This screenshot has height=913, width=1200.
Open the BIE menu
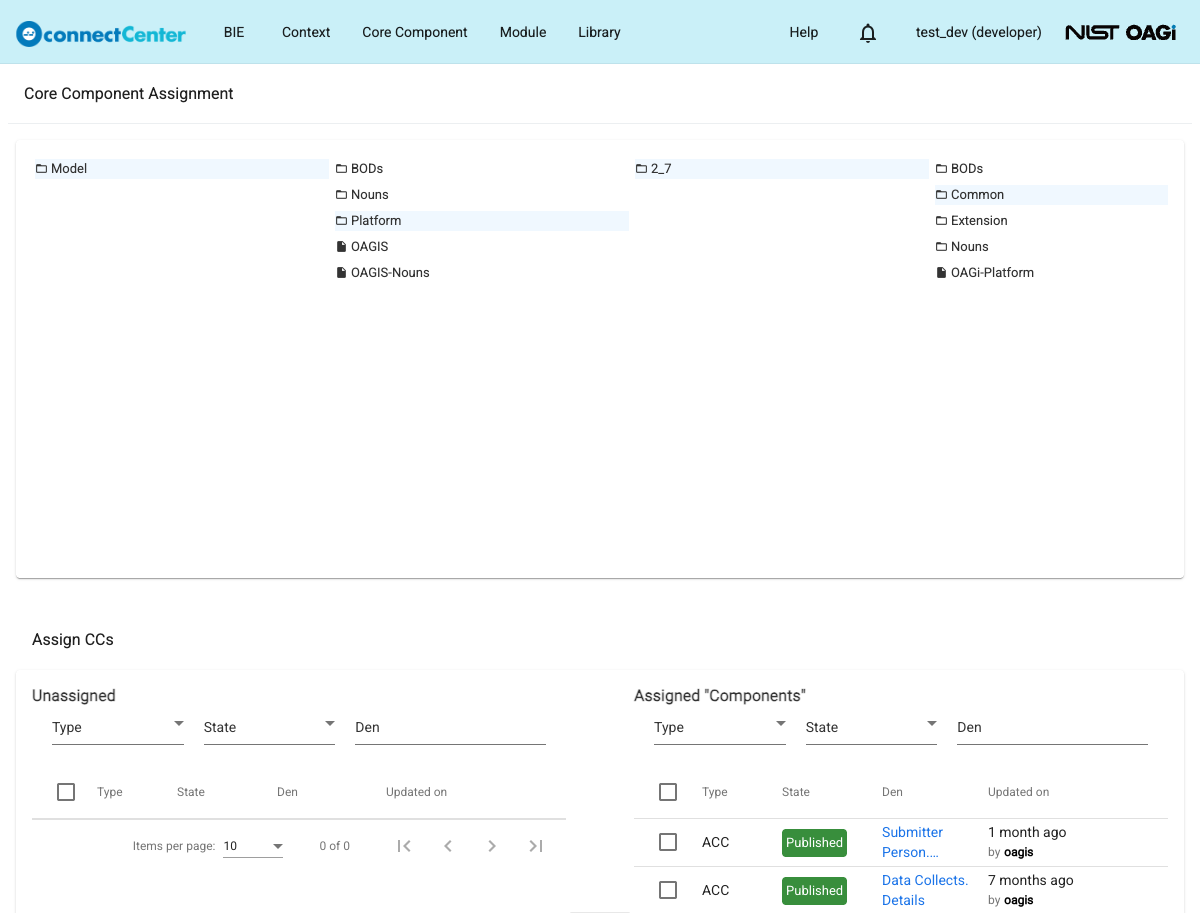click(x=234, y=32)
